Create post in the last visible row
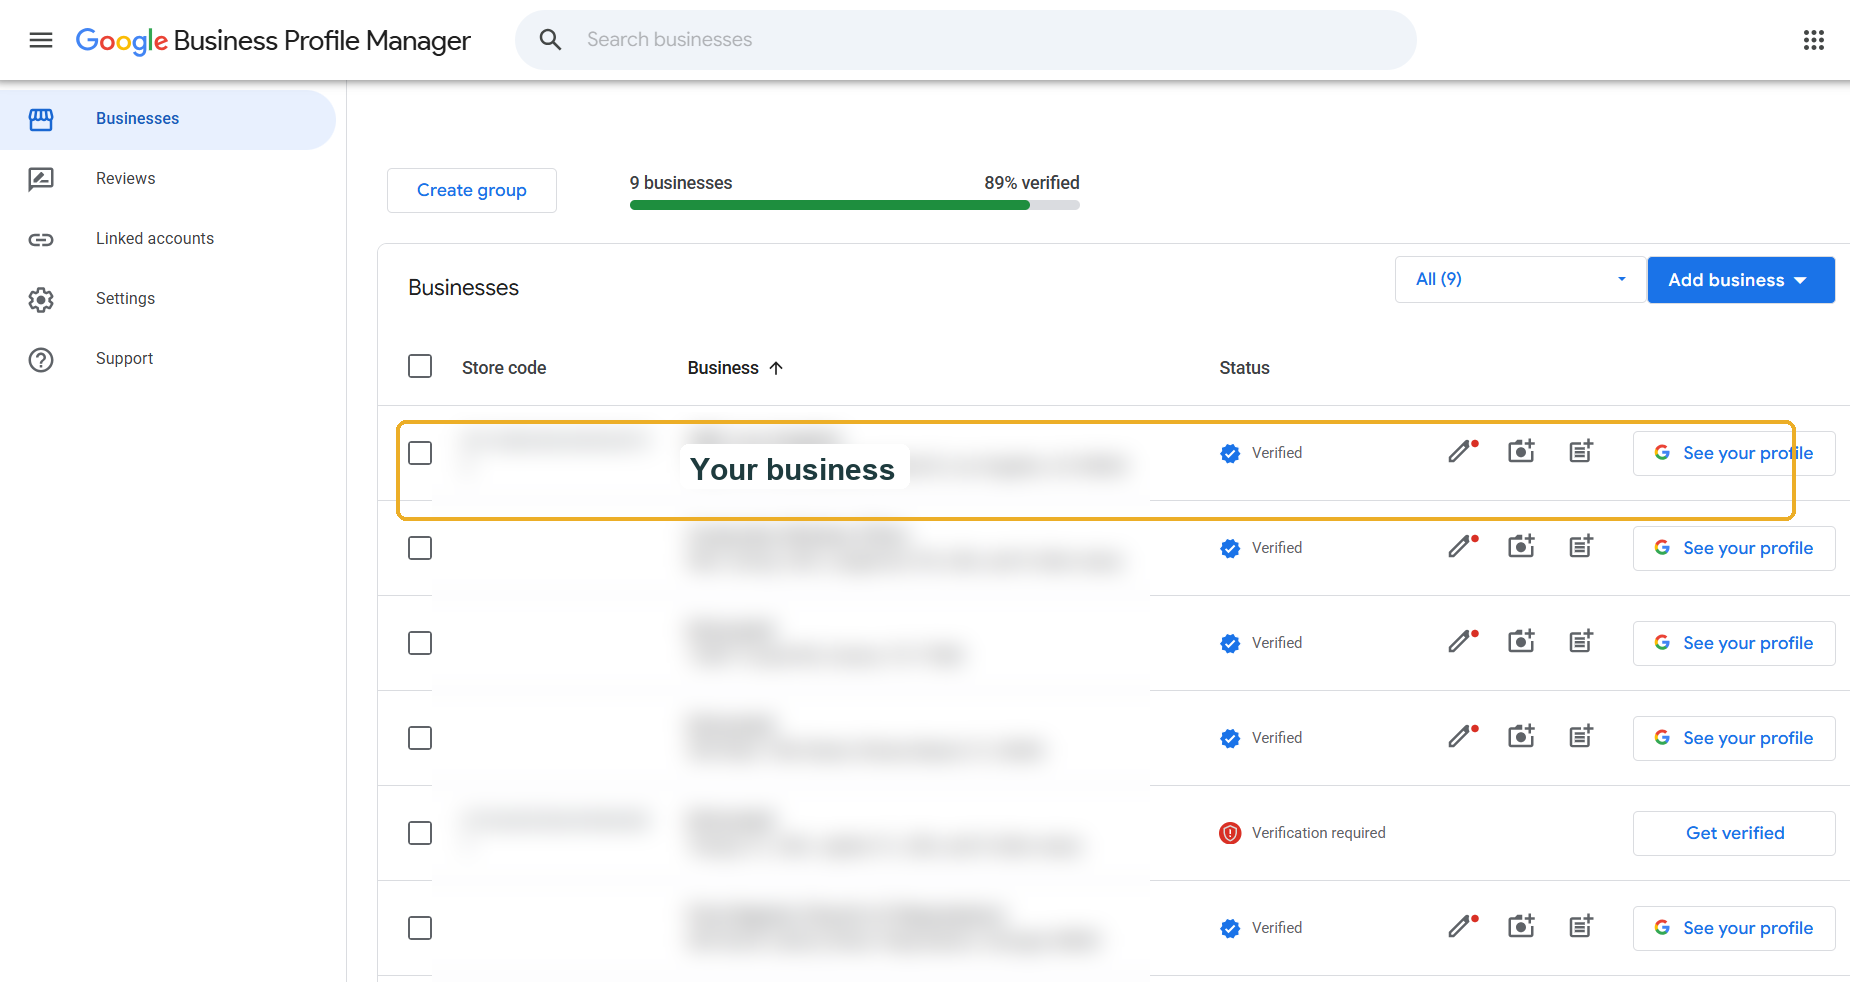 (1581, 927)
